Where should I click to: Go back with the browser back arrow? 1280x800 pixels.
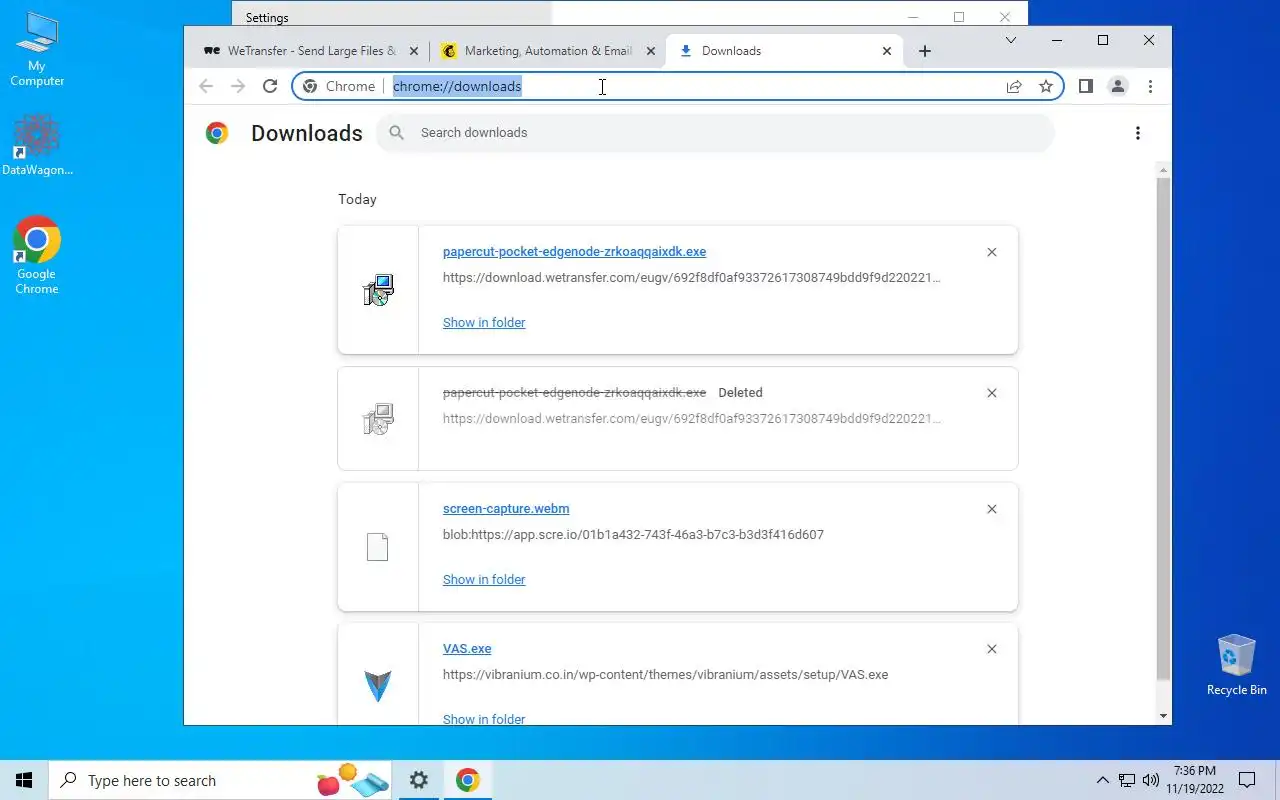[x=206, y=86]
